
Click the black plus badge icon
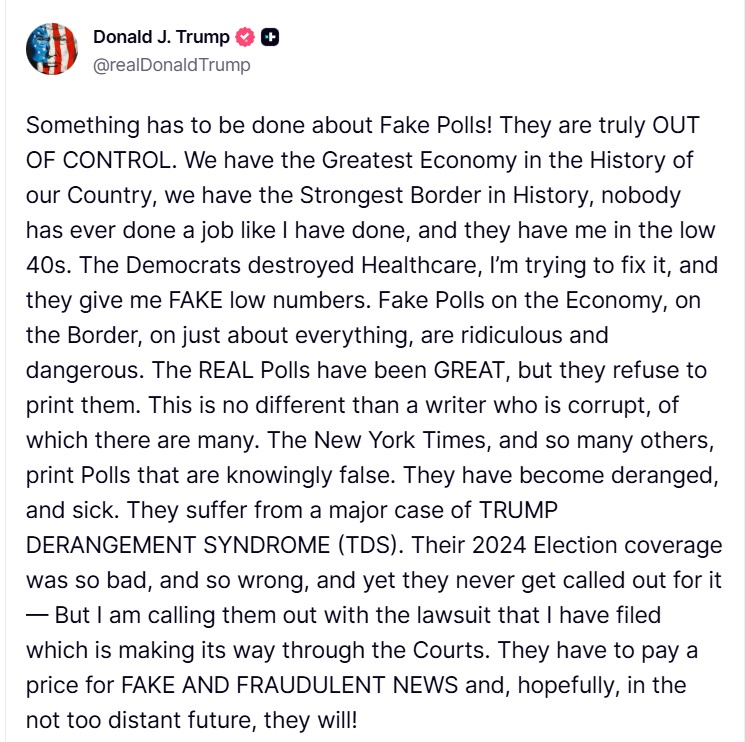pos(270,38)
